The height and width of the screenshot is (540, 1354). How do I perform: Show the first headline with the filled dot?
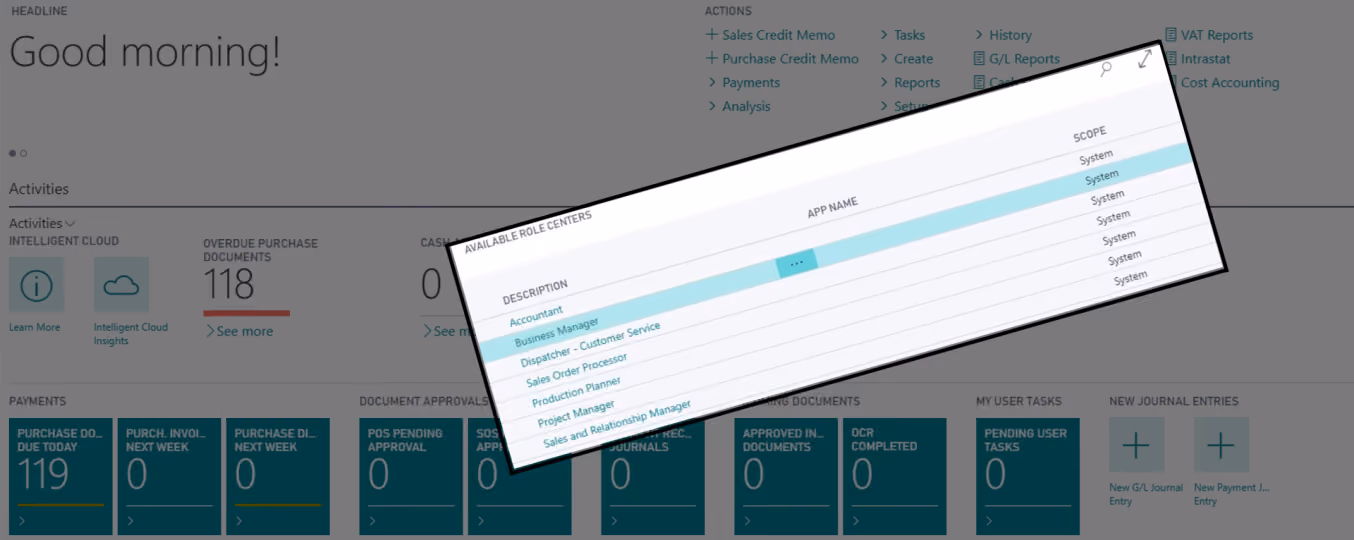tap(13, 154)
